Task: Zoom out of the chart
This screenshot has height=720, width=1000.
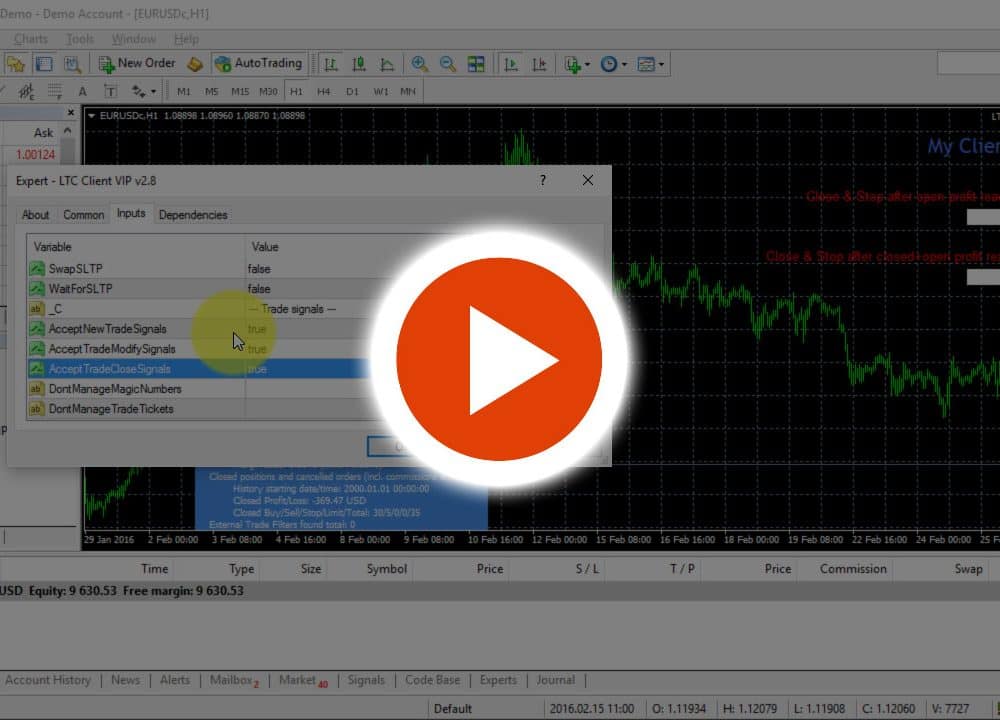Action: pos(448,64)
